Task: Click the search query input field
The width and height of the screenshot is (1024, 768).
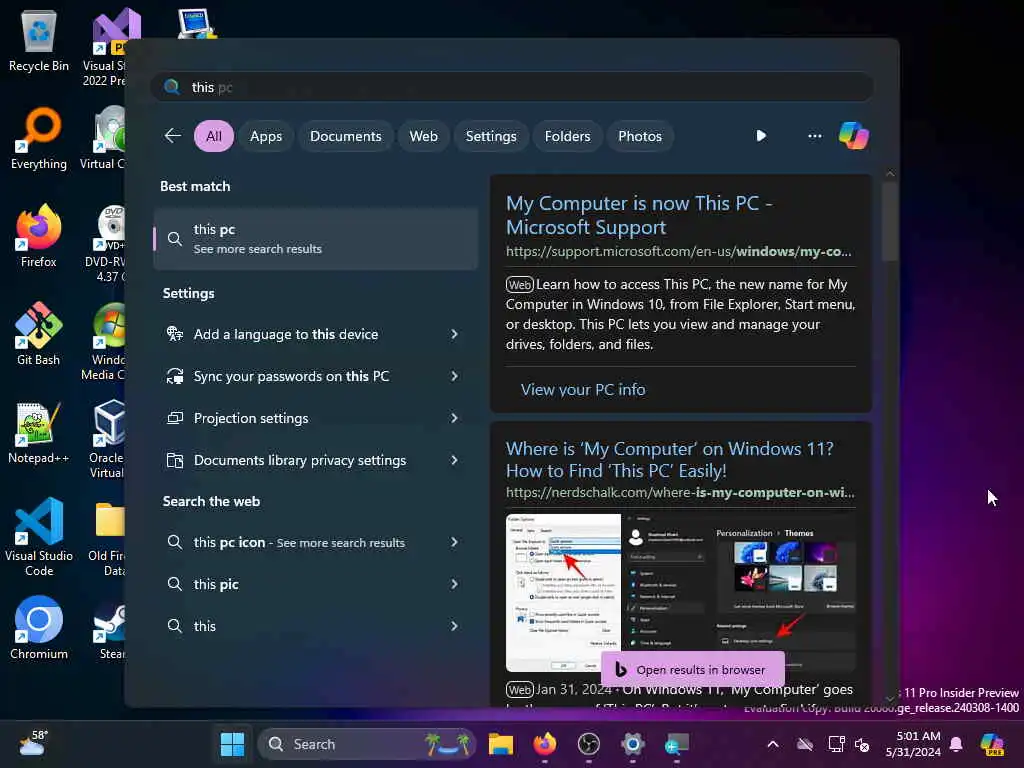Action: [512, 87]
